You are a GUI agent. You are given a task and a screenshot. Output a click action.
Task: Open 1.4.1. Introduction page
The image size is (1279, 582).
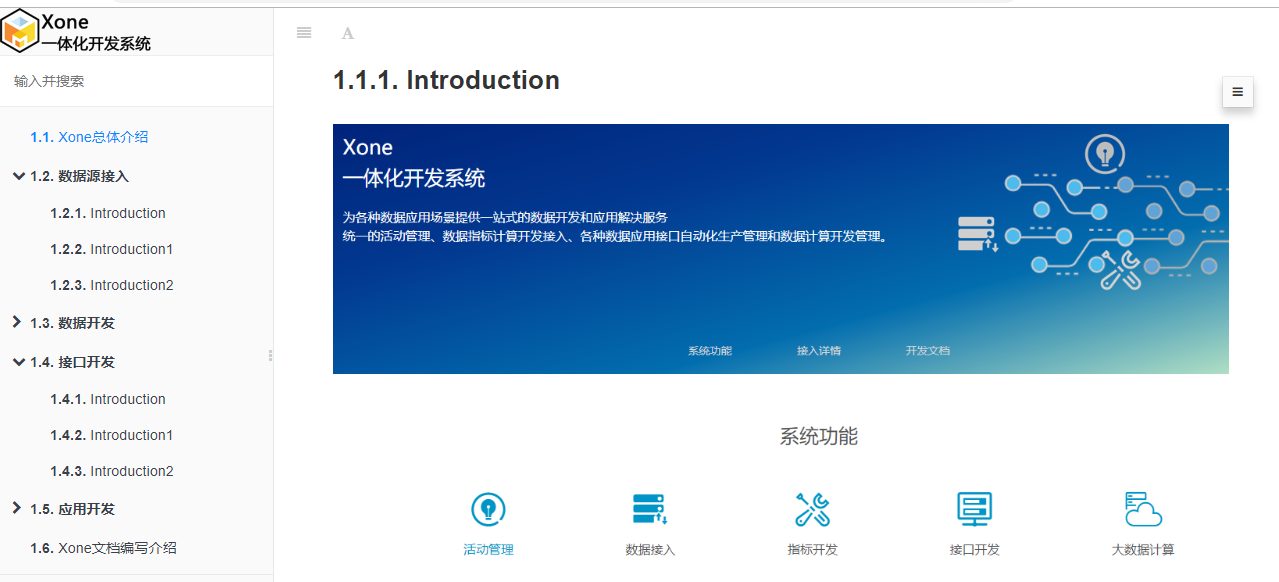pyautogui.click(x=108, y=399)
